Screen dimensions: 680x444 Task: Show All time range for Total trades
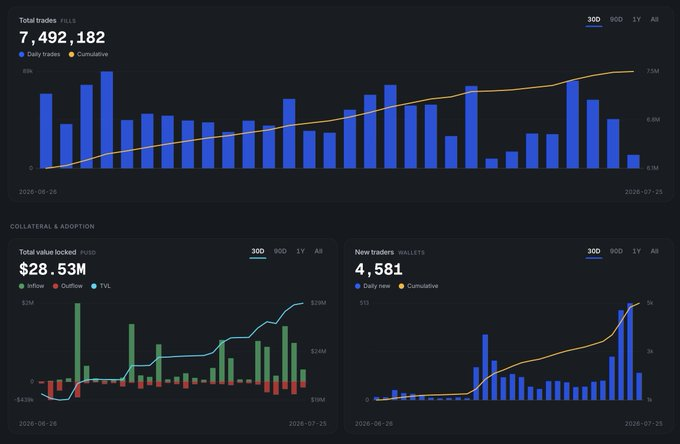click(x=654, y=20)
